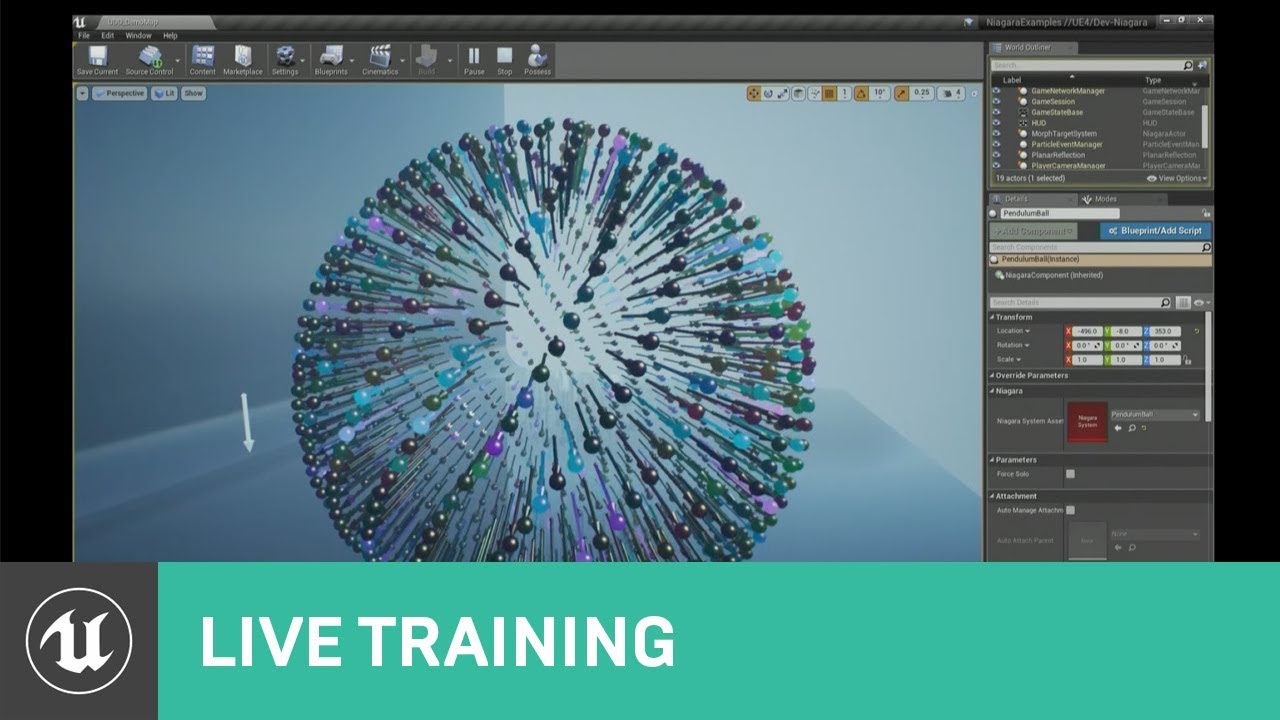Click the Perspective view button

pos(119,93)
